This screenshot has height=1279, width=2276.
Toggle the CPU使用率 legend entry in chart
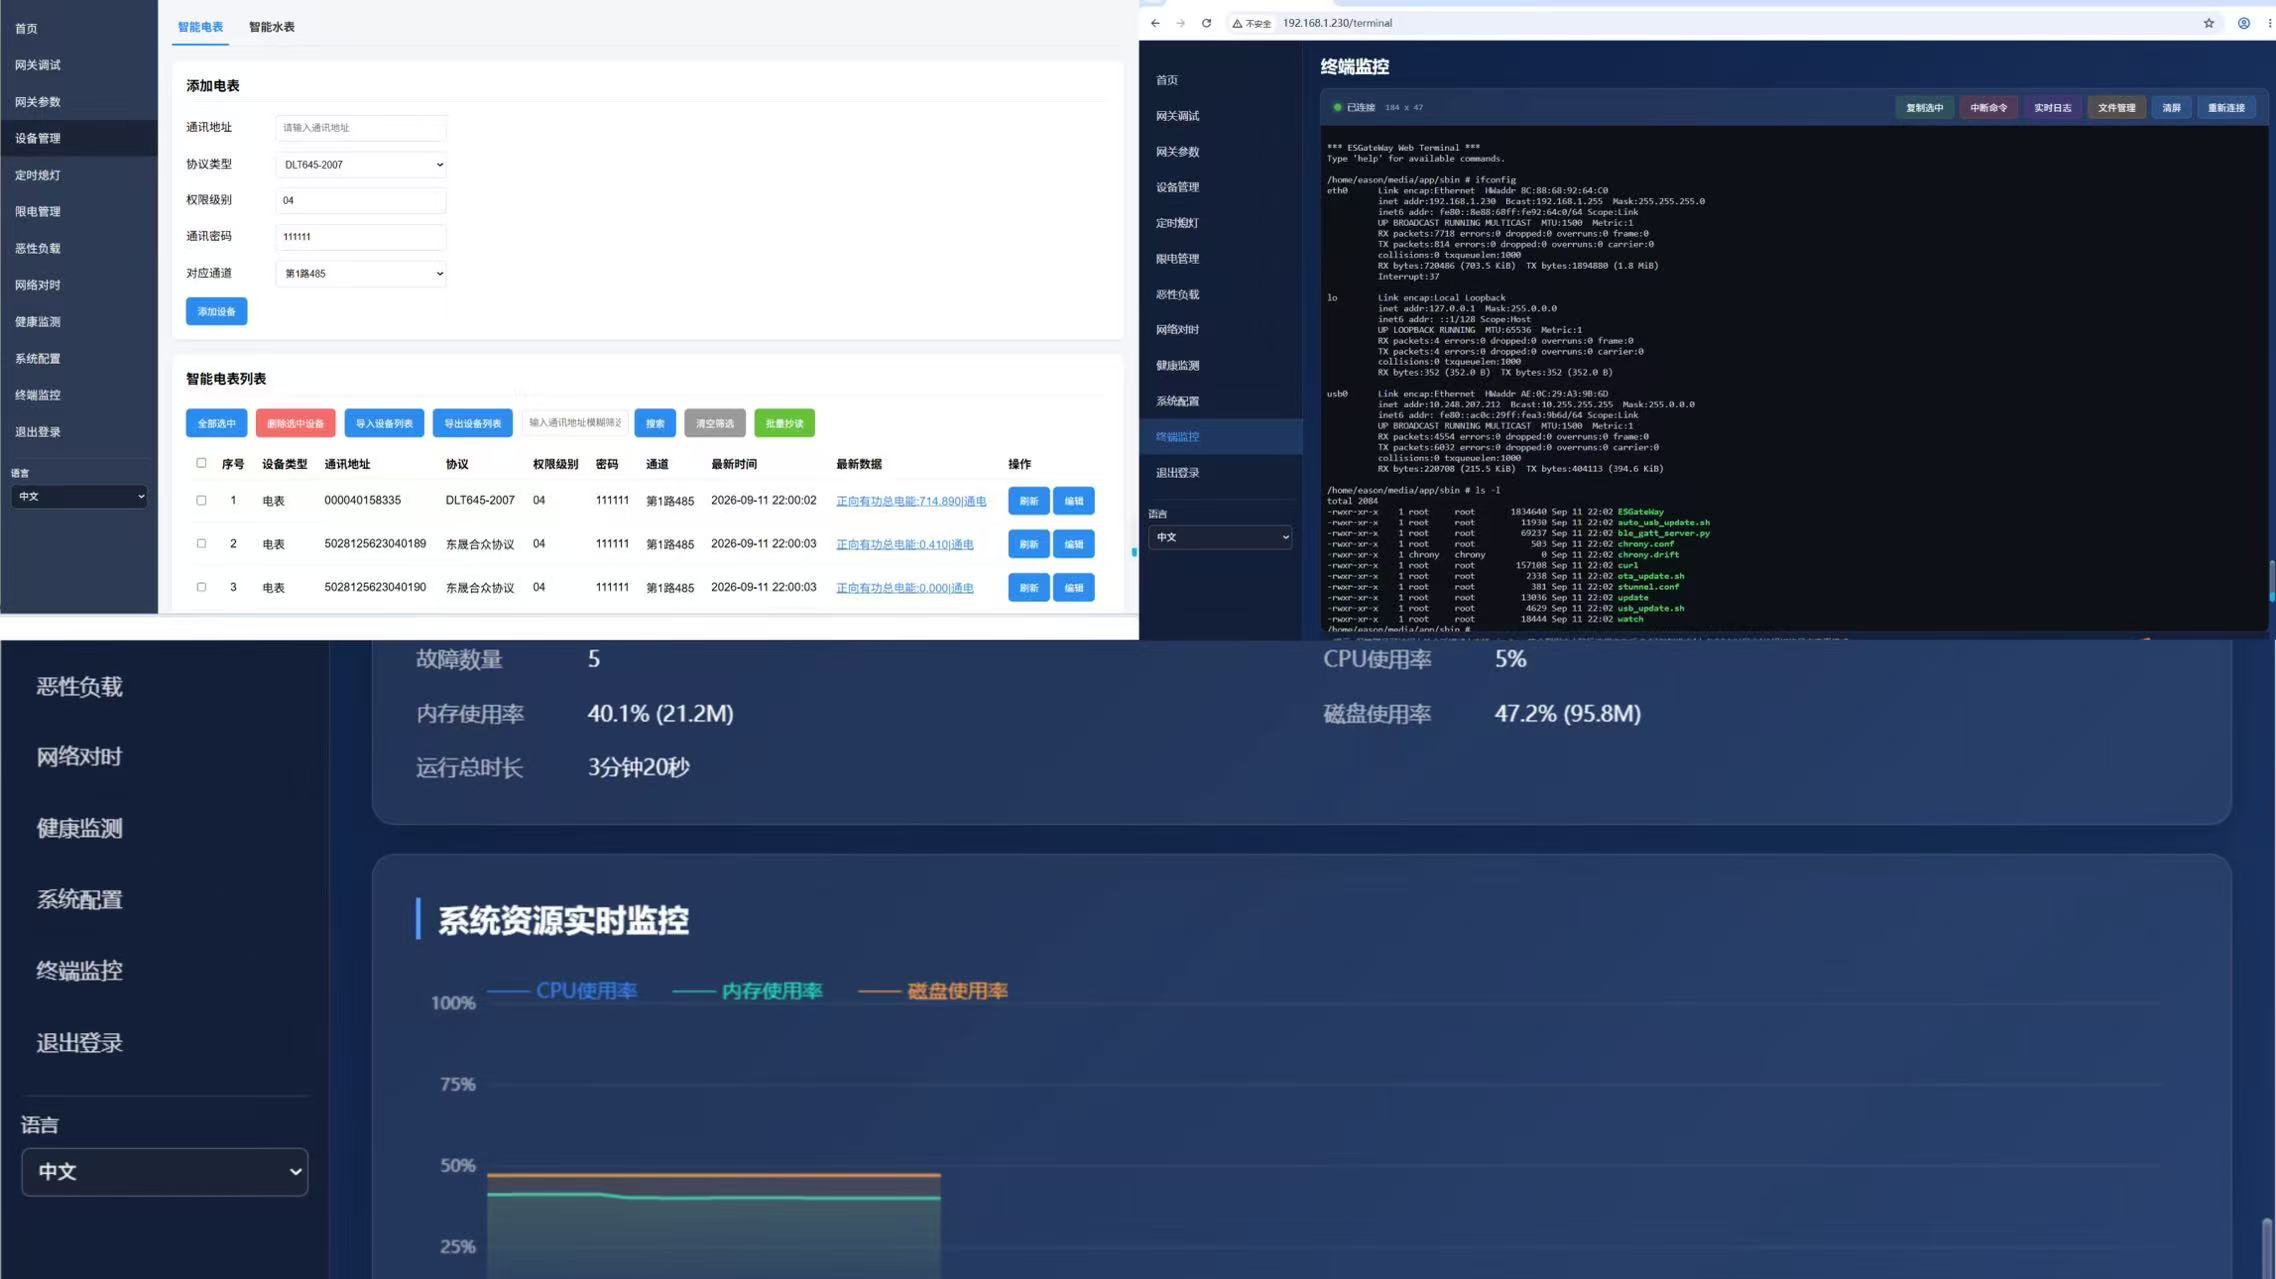(x=562, y=991)
